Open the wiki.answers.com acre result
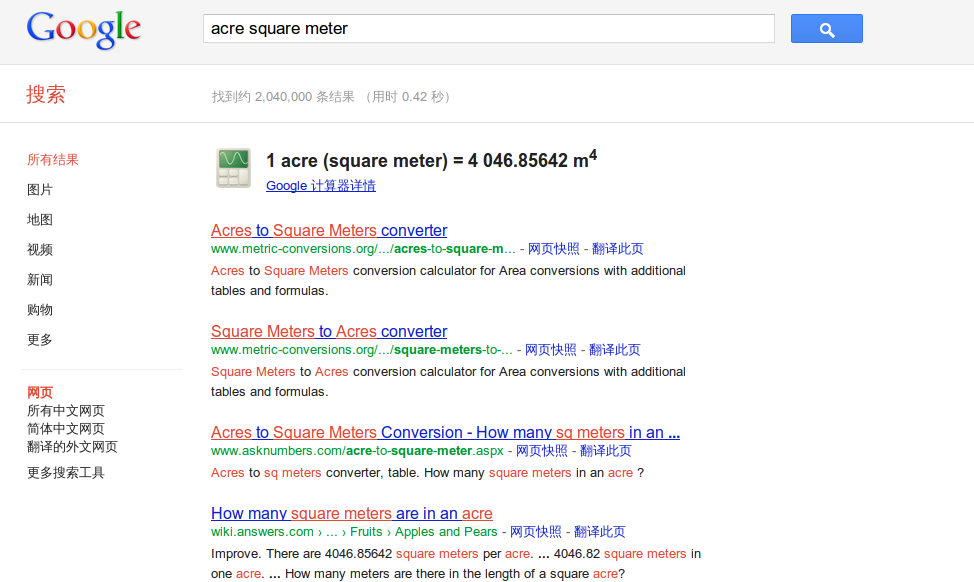This screenshot has width=974, height=582. pos(352,513)
